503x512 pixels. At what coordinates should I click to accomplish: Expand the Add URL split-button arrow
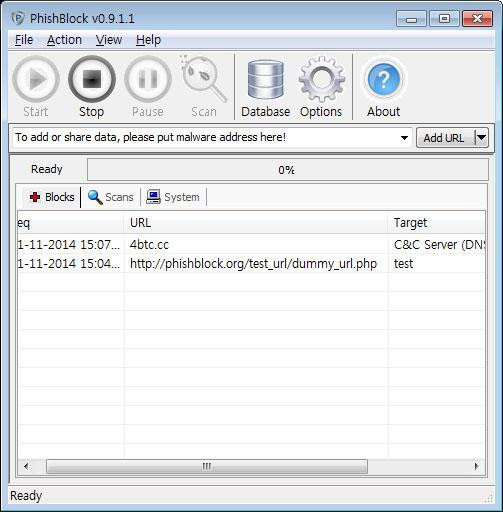pos(482,138)
